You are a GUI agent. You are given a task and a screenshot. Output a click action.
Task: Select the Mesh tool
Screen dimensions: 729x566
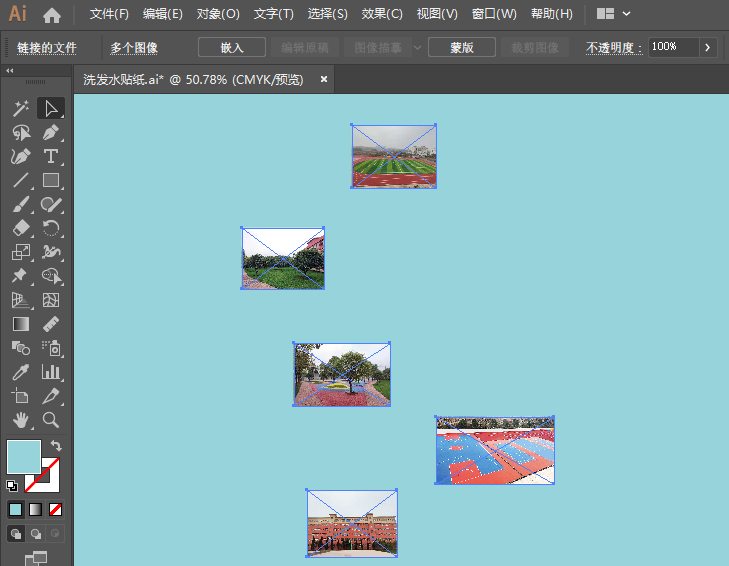click(51, 300)
